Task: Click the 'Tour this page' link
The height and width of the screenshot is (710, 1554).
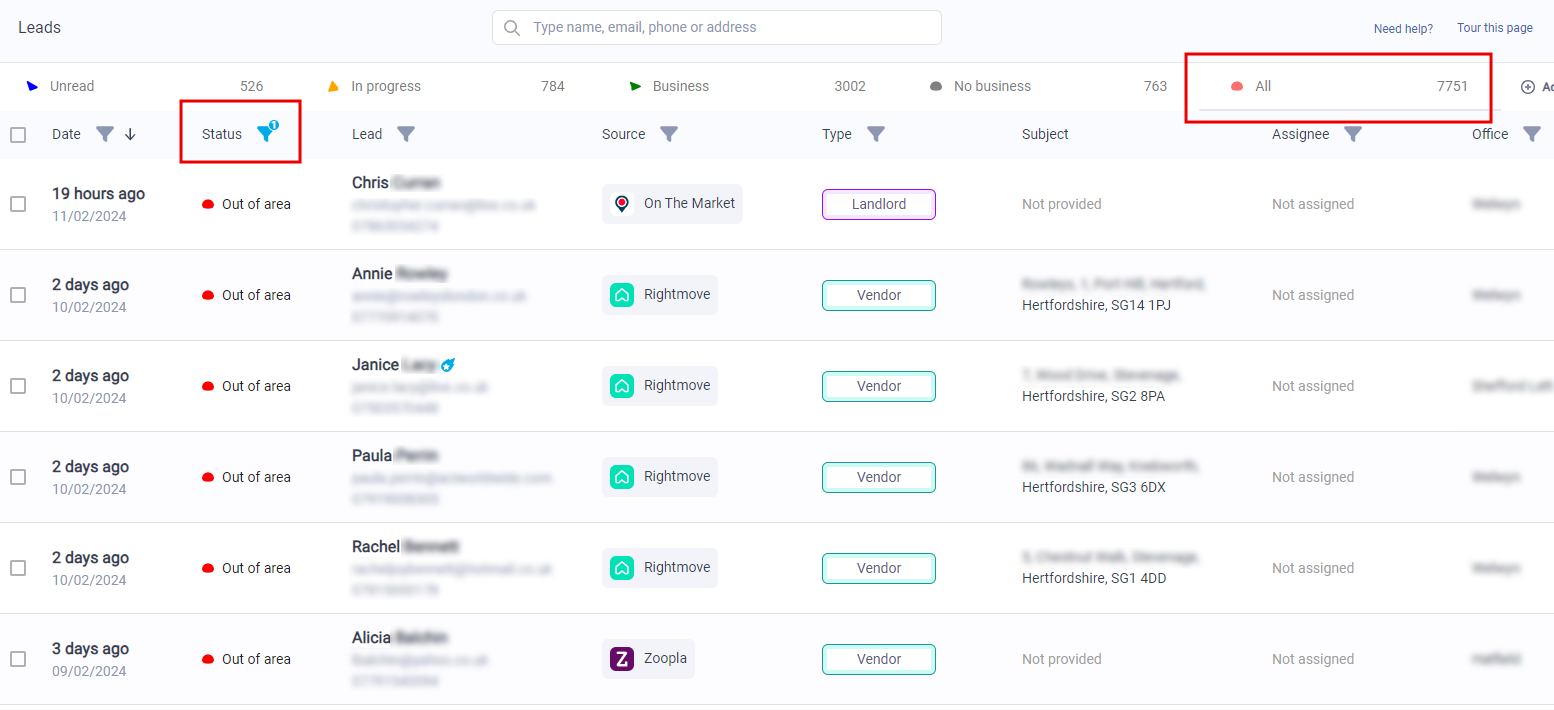Action: (x=1494, y=28)
